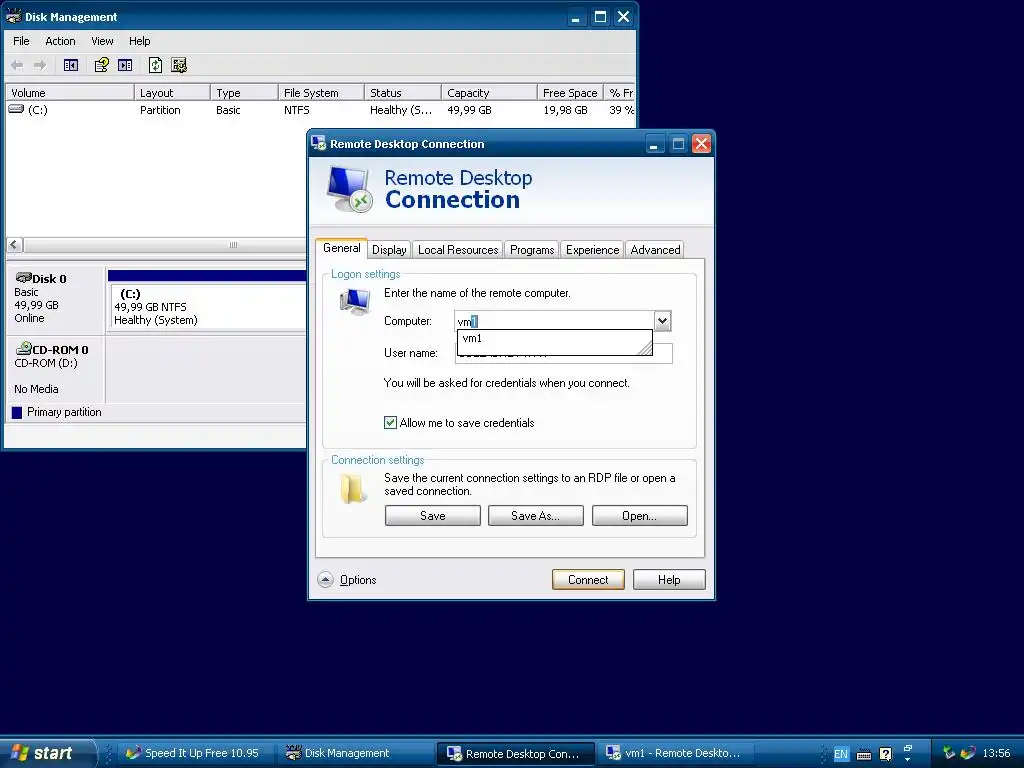1024x768 pixels.
Task: Click the language bar restore icon
Action: coord(908,748)
